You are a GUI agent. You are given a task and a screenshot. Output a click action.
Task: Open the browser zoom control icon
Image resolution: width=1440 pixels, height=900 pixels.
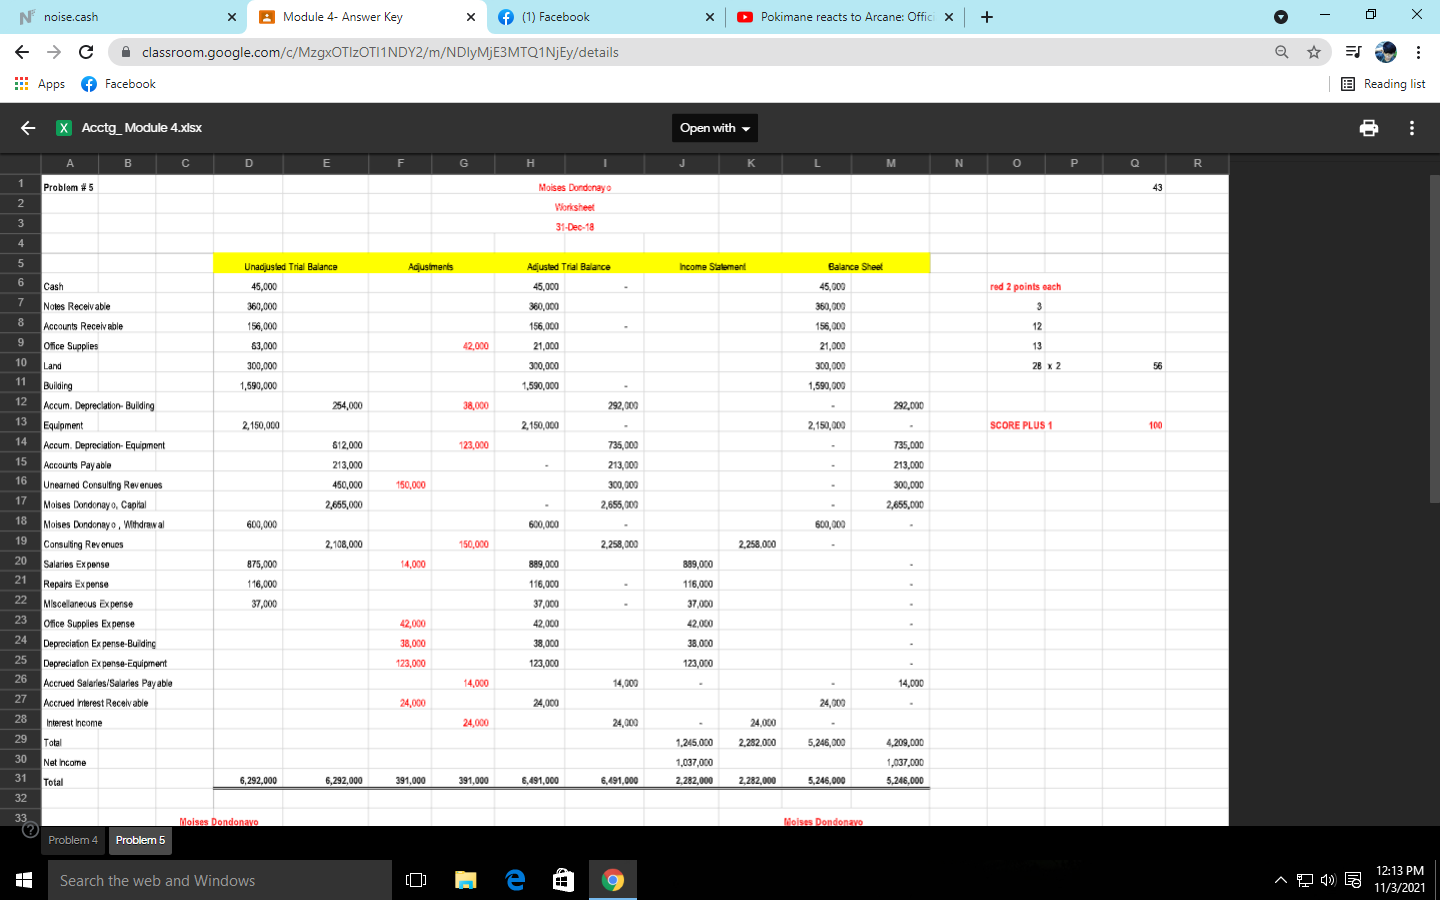point(1282,52)
